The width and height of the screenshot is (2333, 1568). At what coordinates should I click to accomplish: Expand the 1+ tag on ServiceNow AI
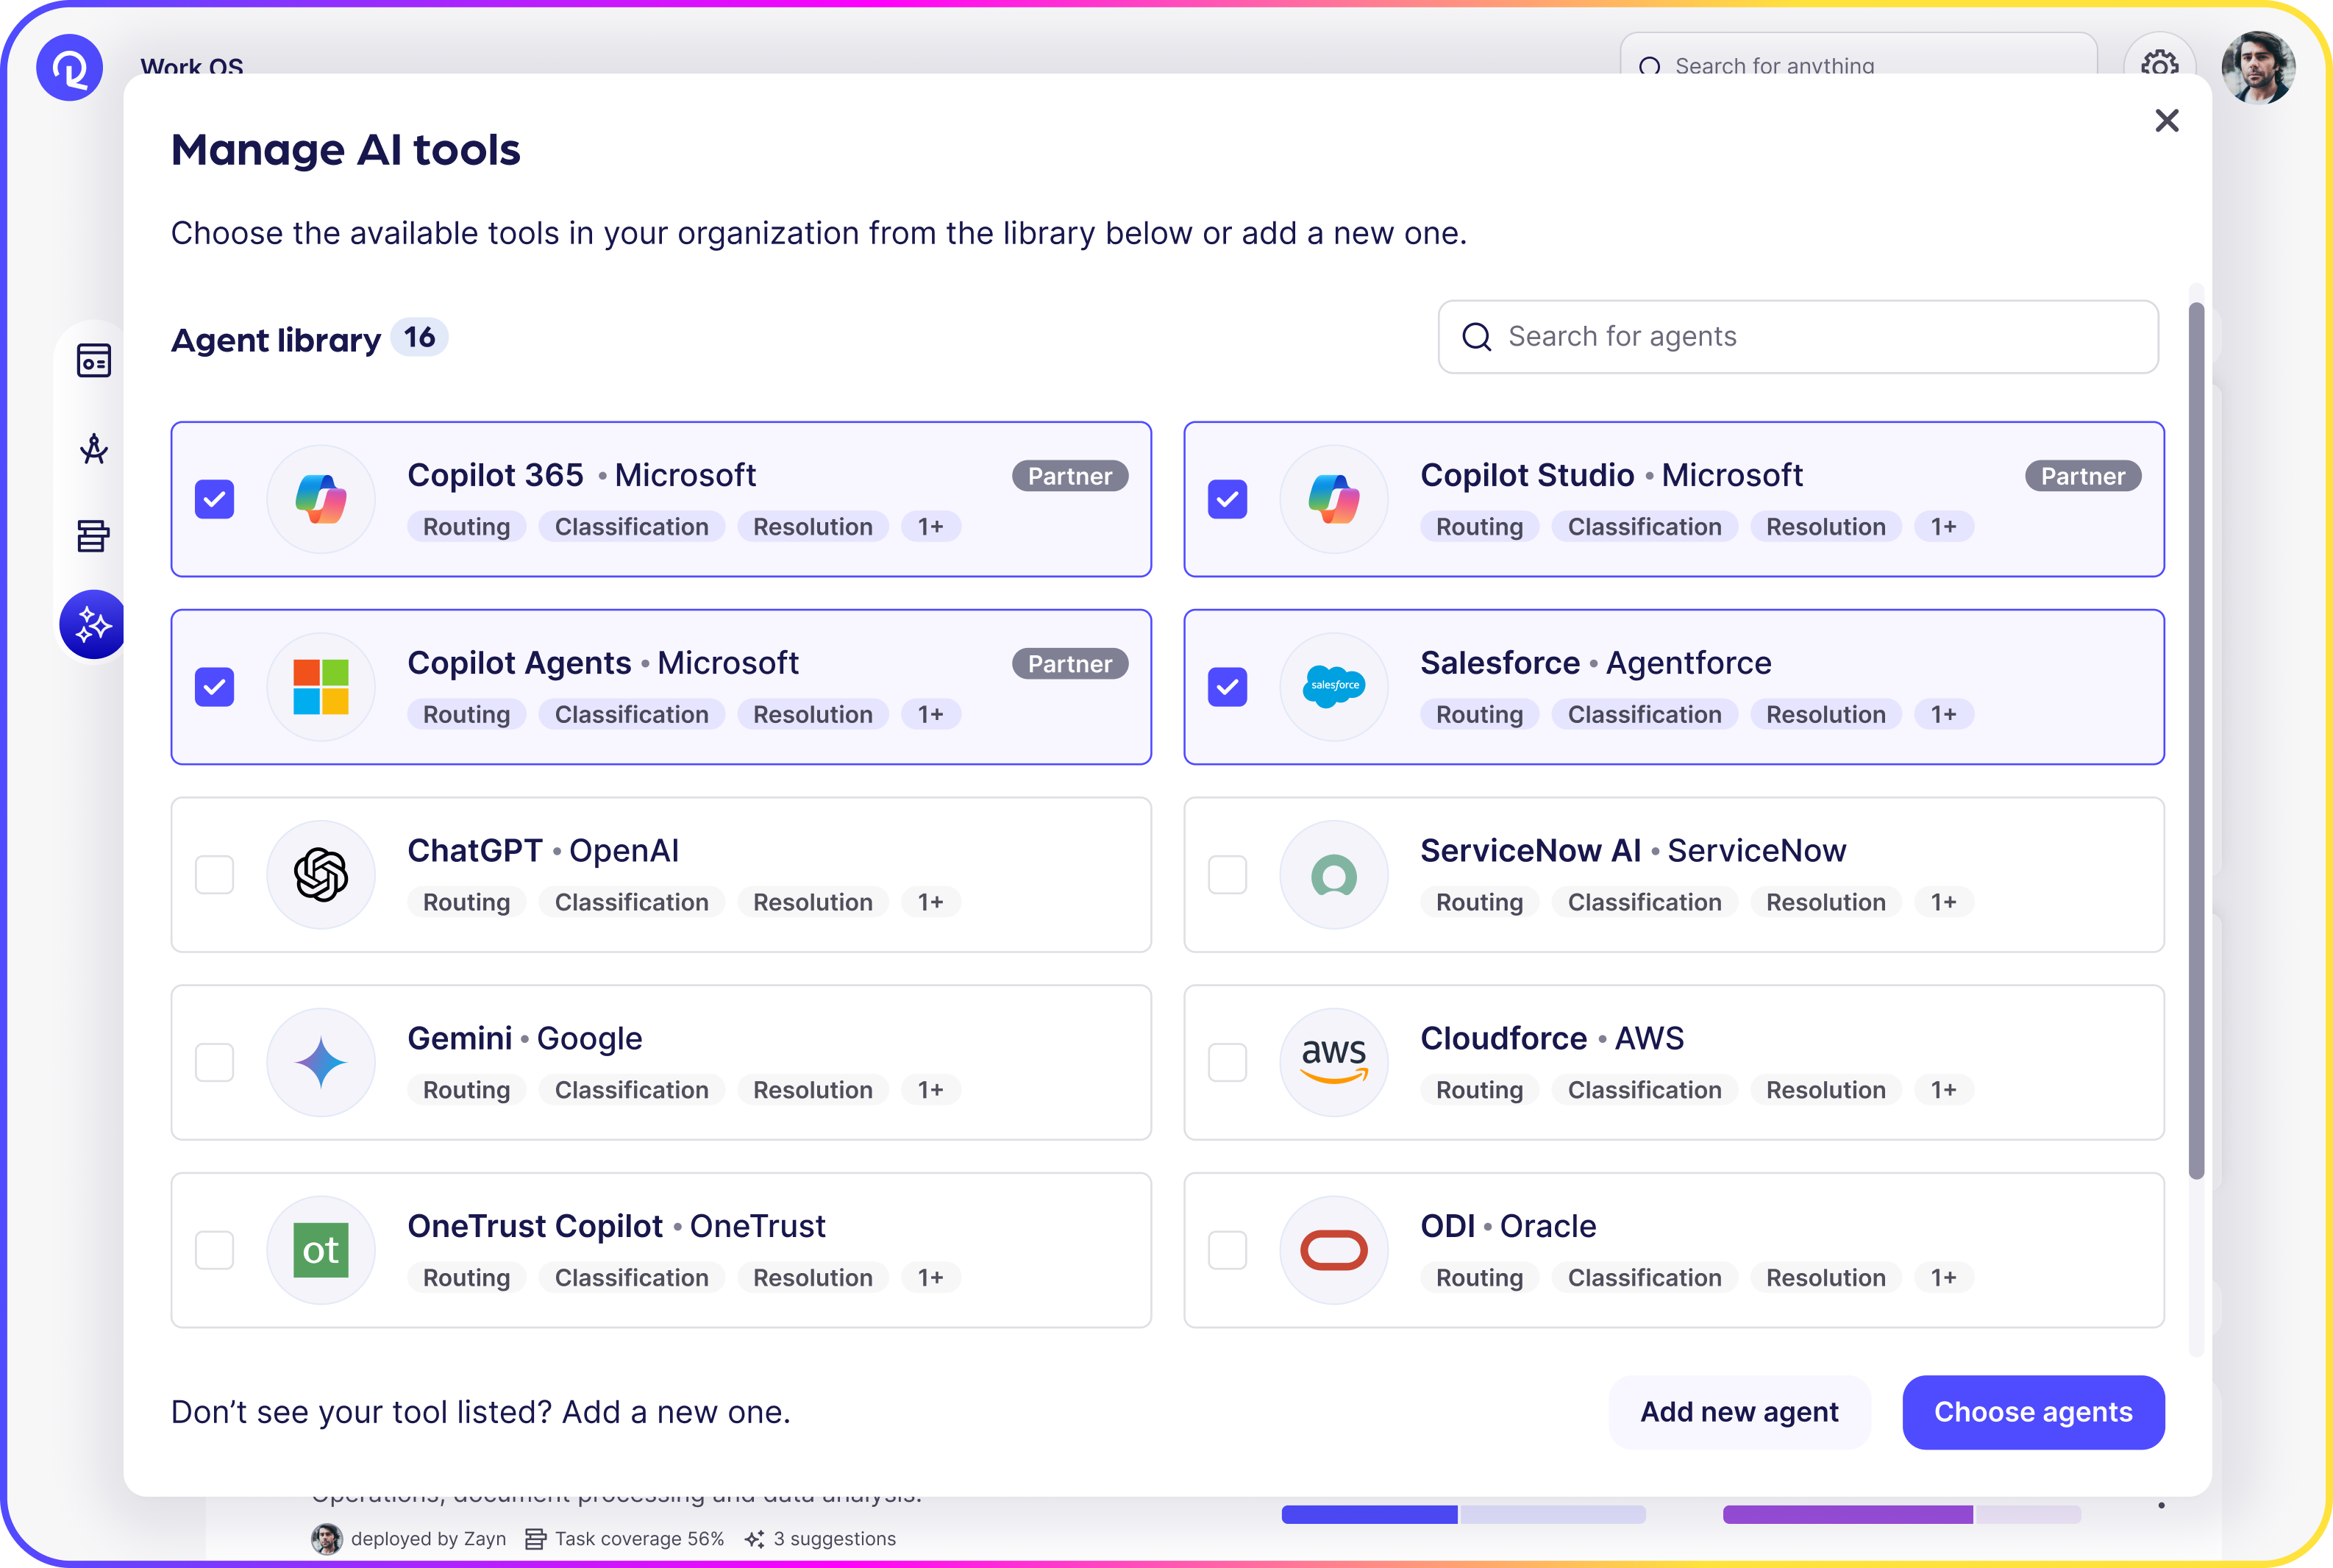click(x=1944, y=902)
